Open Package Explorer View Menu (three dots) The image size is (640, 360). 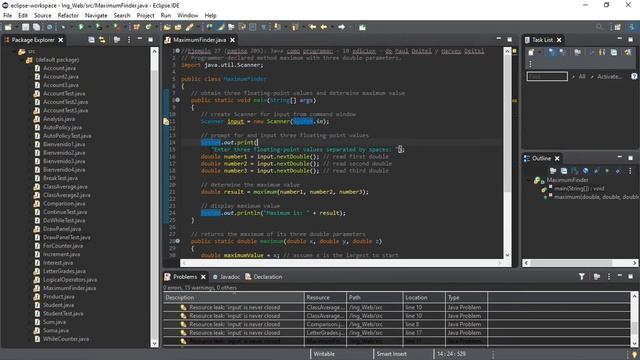click(129, 40)
